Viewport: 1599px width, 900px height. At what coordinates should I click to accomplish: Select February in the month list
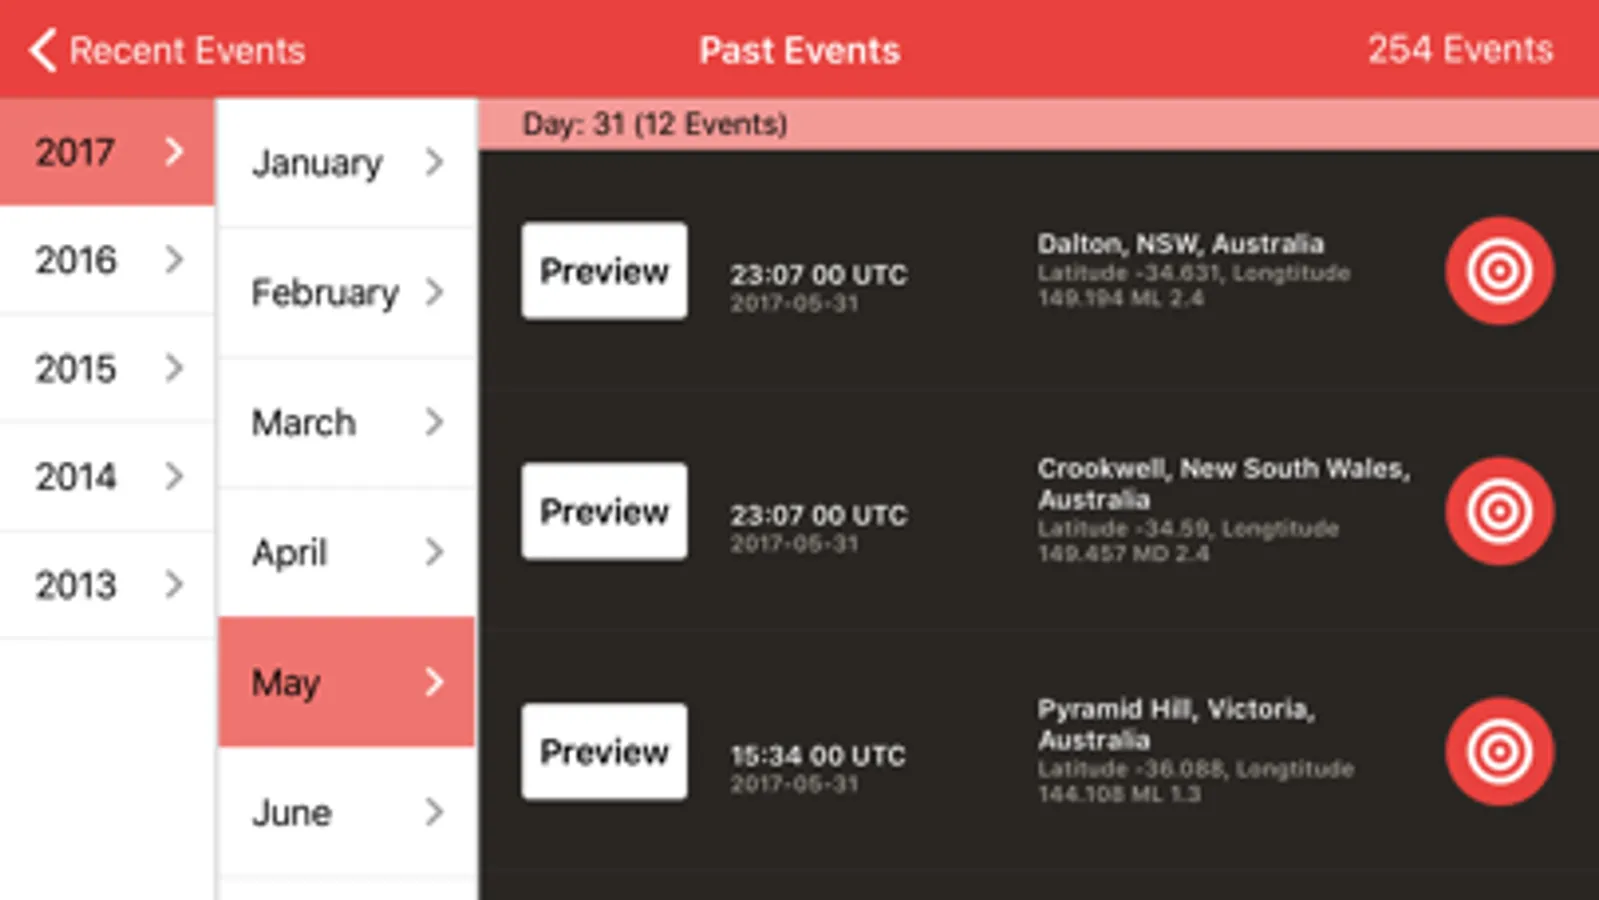[x=346, y=292]
